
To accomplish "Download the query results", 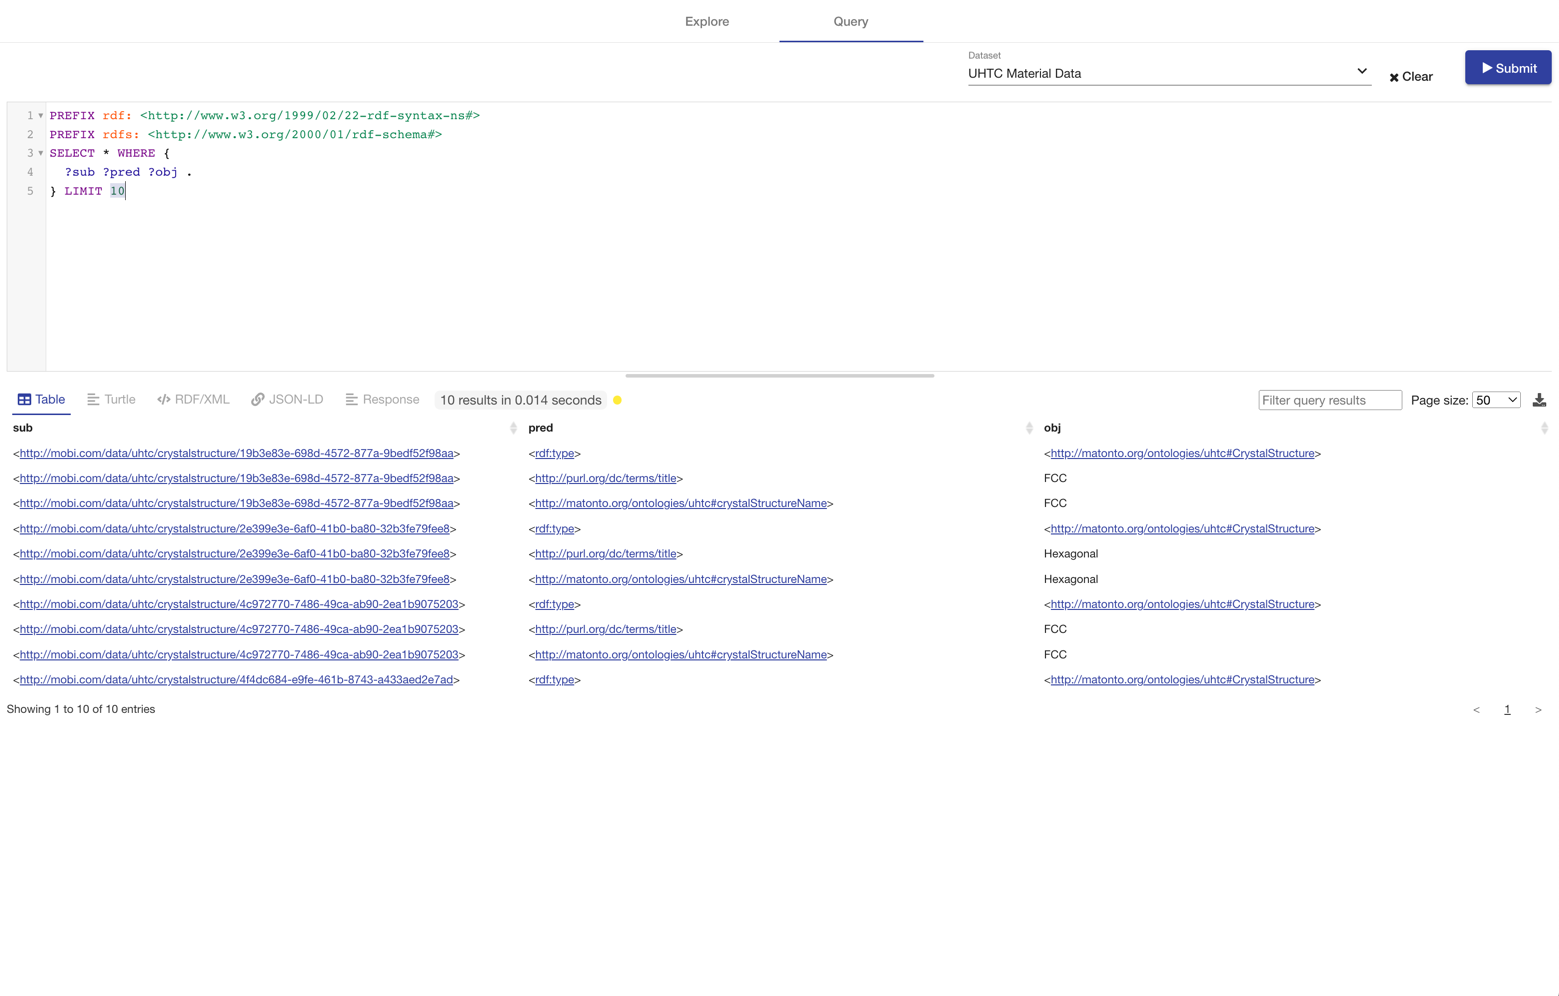I will pos(1539,398).
